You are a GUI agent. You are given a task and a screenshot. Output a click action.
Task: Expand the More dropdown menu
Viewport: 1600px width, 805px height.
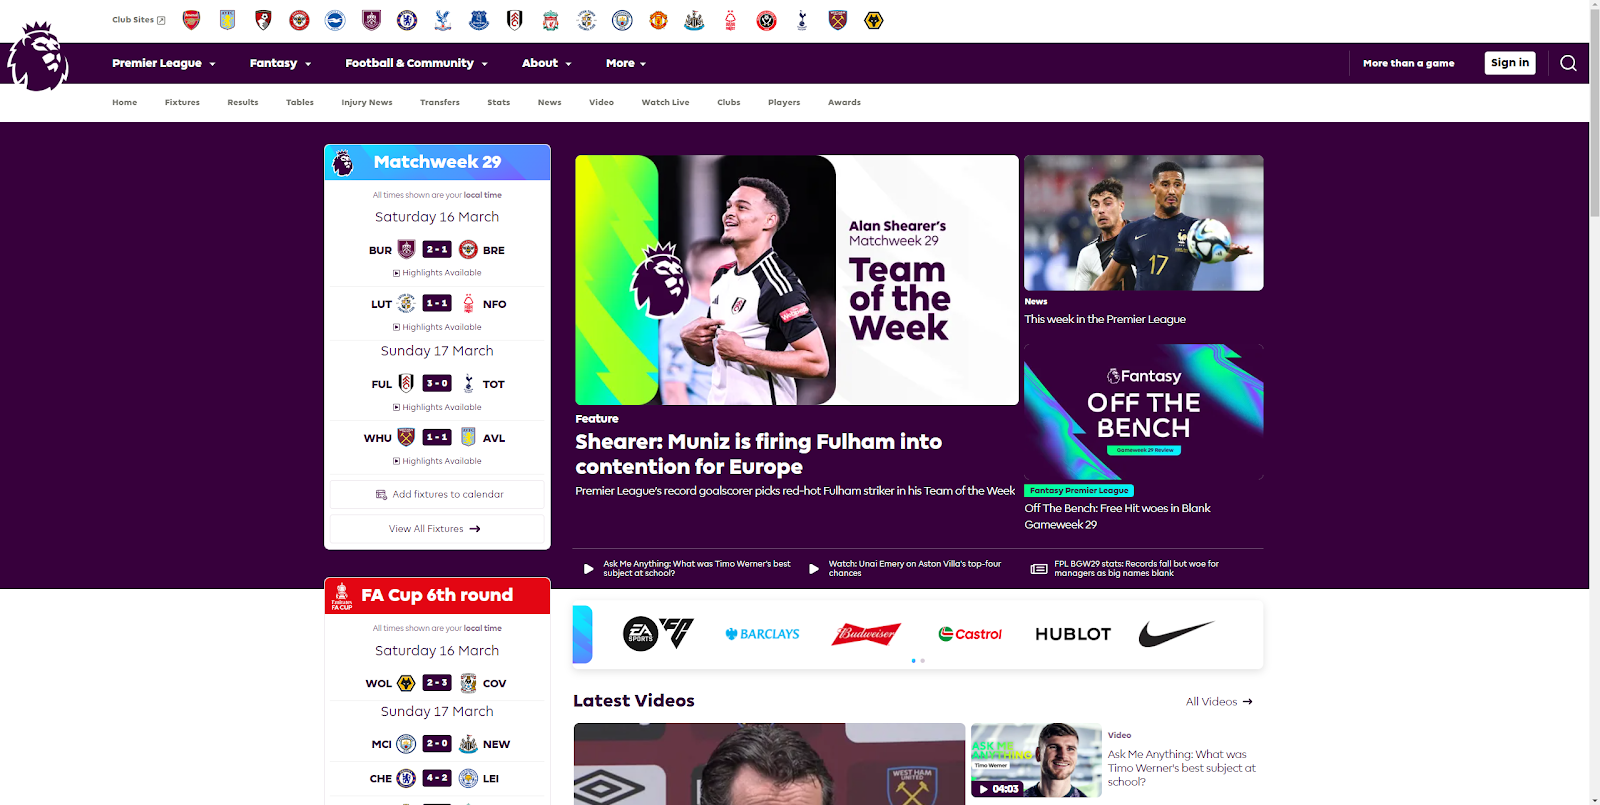[626, 63]
